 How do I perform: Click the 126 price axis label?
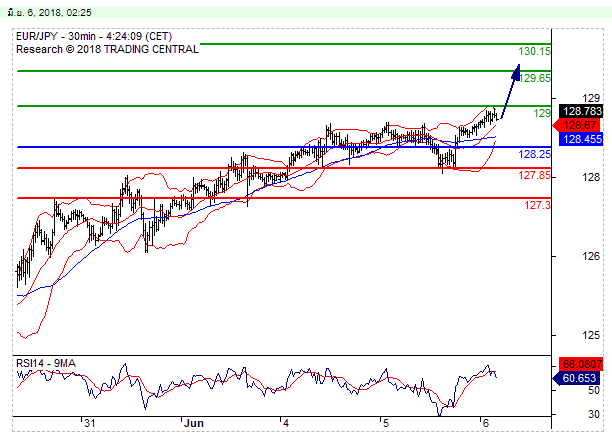[591, 256]
